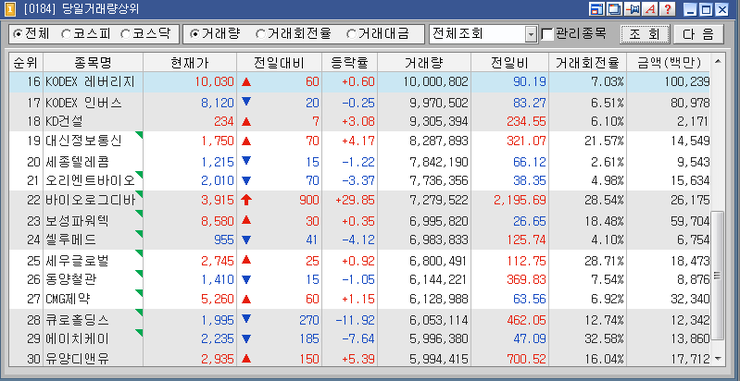
Task: Click the cascade windows icon in title bar
Action: pyautogui.click(x=614, y=9)
